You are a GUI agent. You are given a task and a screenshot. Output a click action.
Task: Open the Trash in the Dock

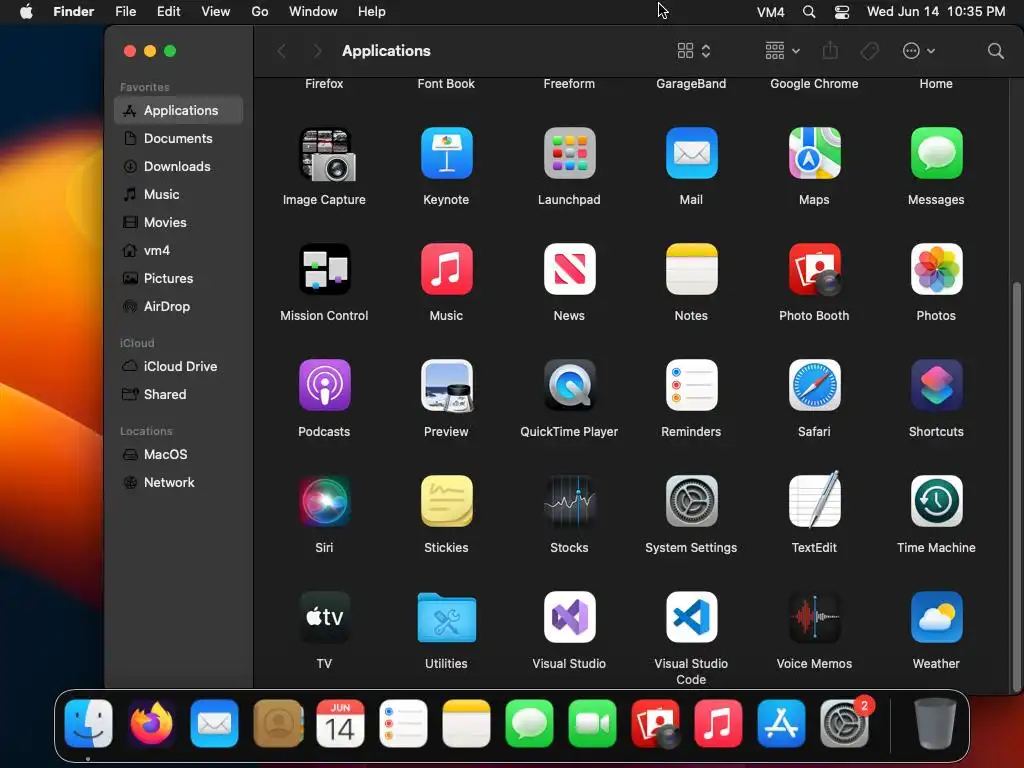point(935,724)
